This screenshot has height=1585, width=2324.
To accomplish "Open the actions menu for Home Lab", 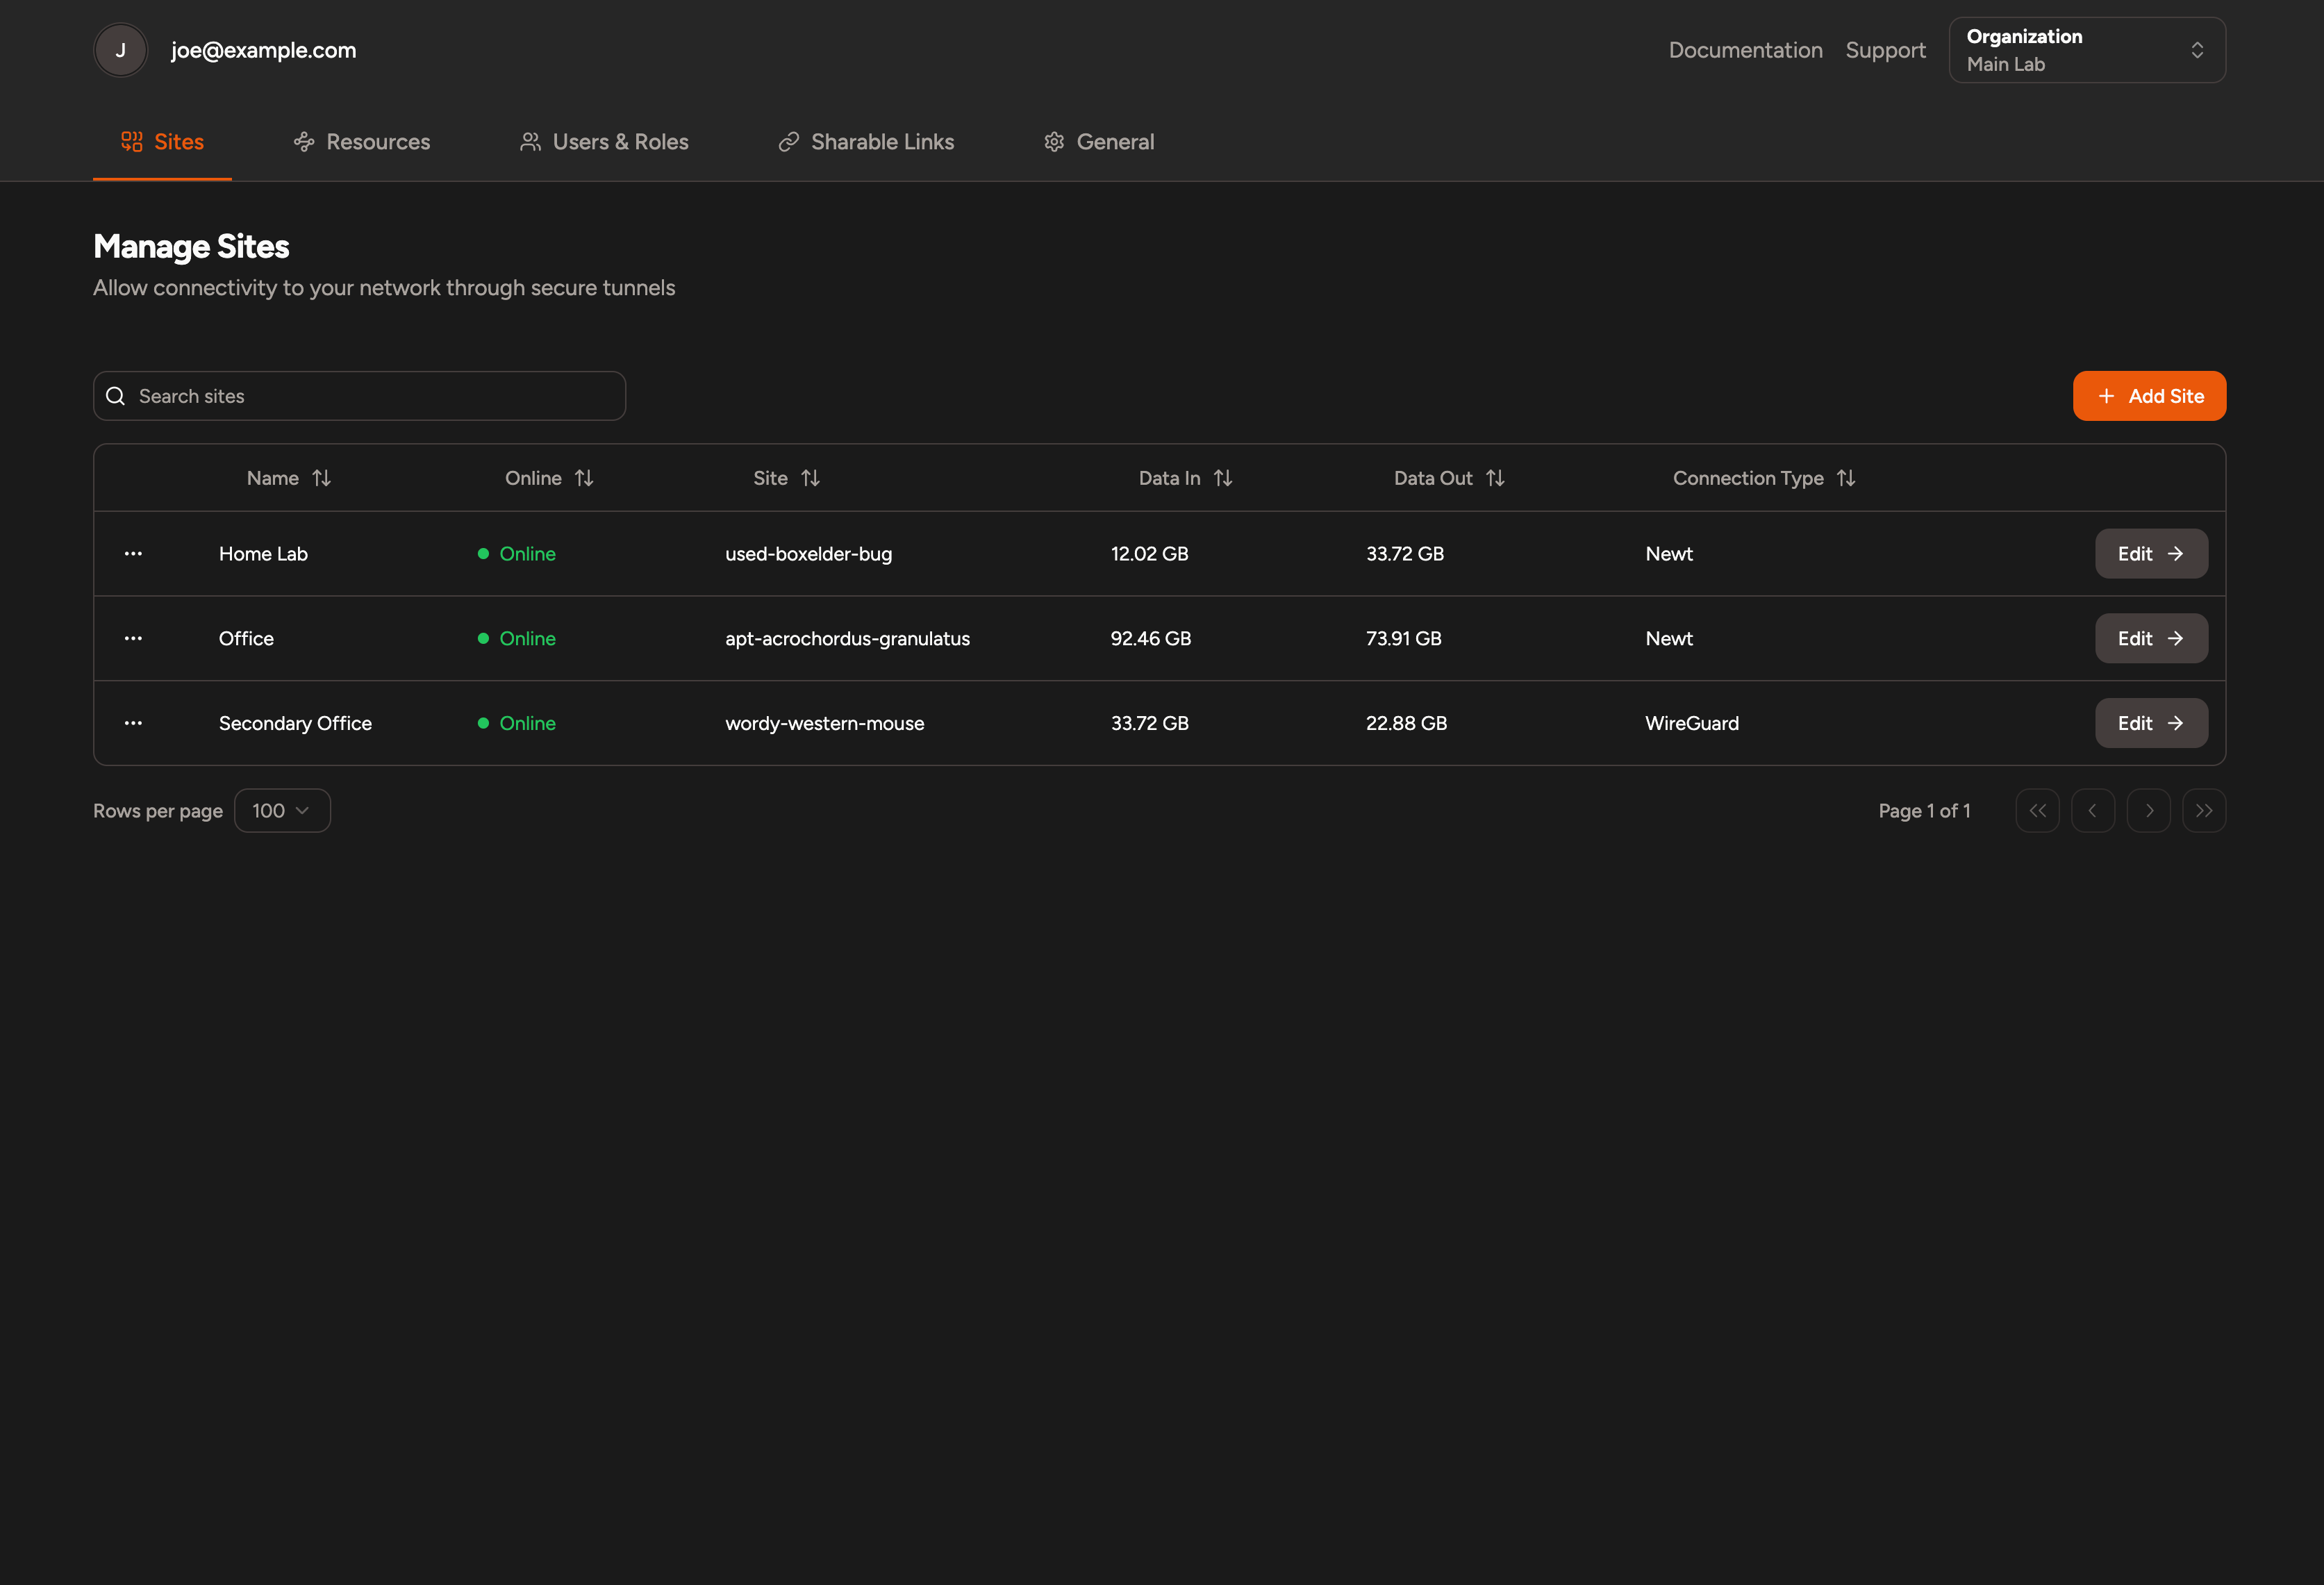I will (x=133, y=553).
